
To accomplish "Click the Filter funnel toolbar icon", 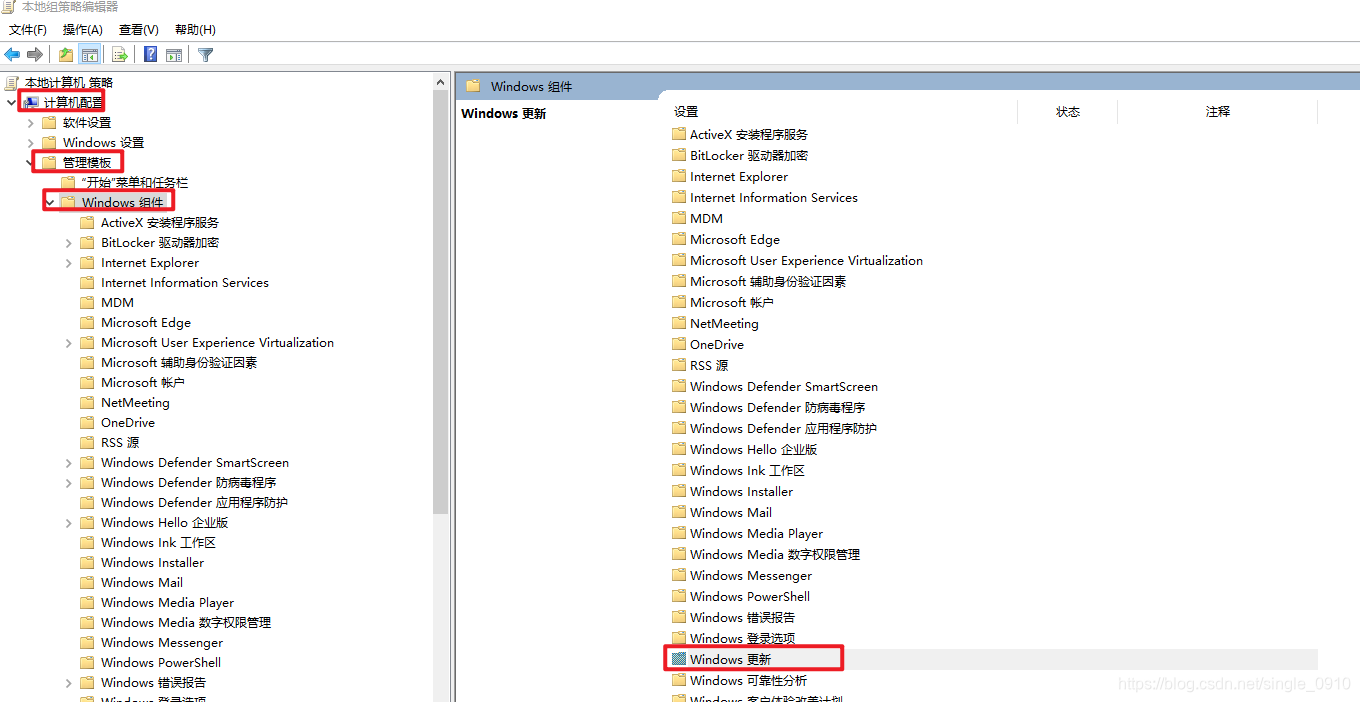I will point(206,54).
